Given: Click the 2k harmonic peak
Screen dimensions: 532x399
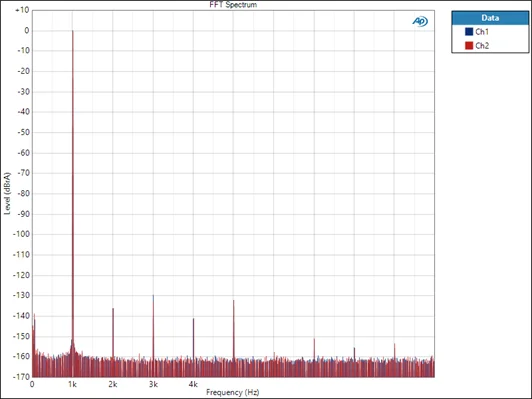Looking at the screenshot, I should click(113, 309).
